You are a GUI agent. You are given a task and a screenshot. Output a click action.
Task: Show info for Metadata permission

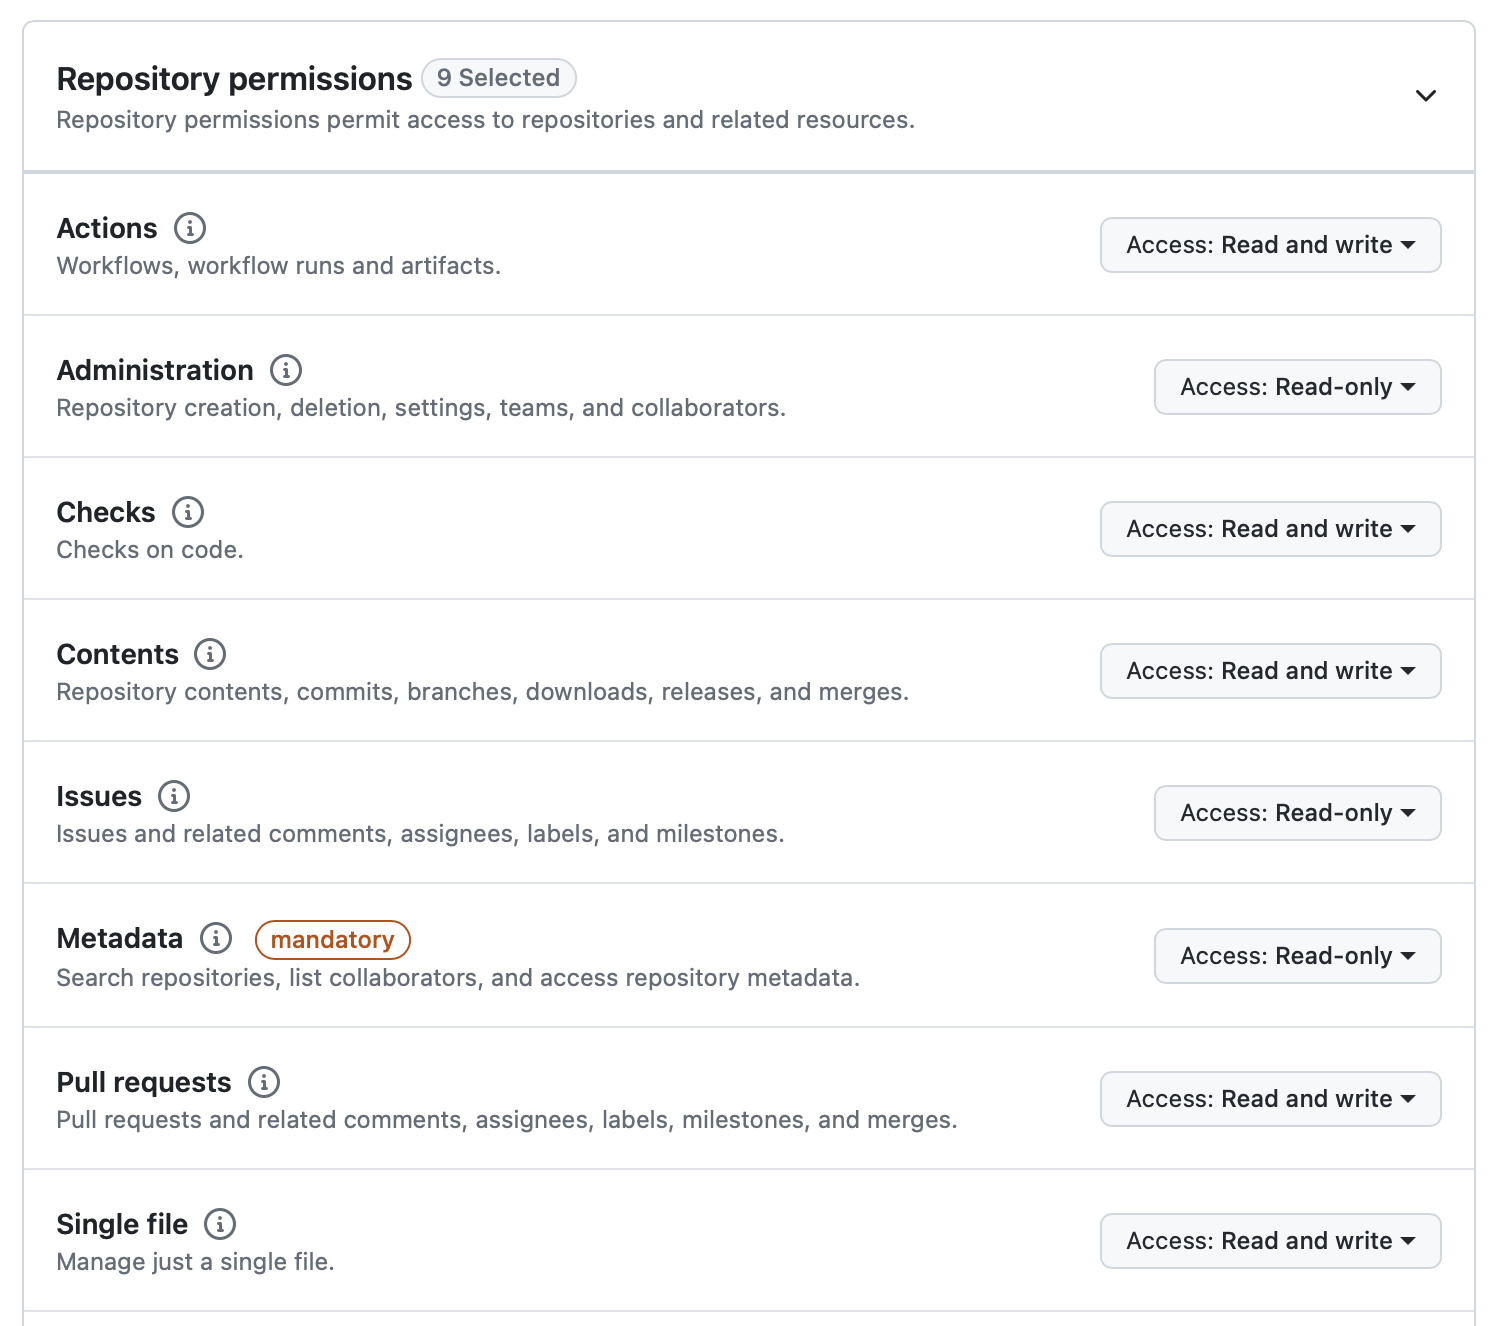pos(214,939)
